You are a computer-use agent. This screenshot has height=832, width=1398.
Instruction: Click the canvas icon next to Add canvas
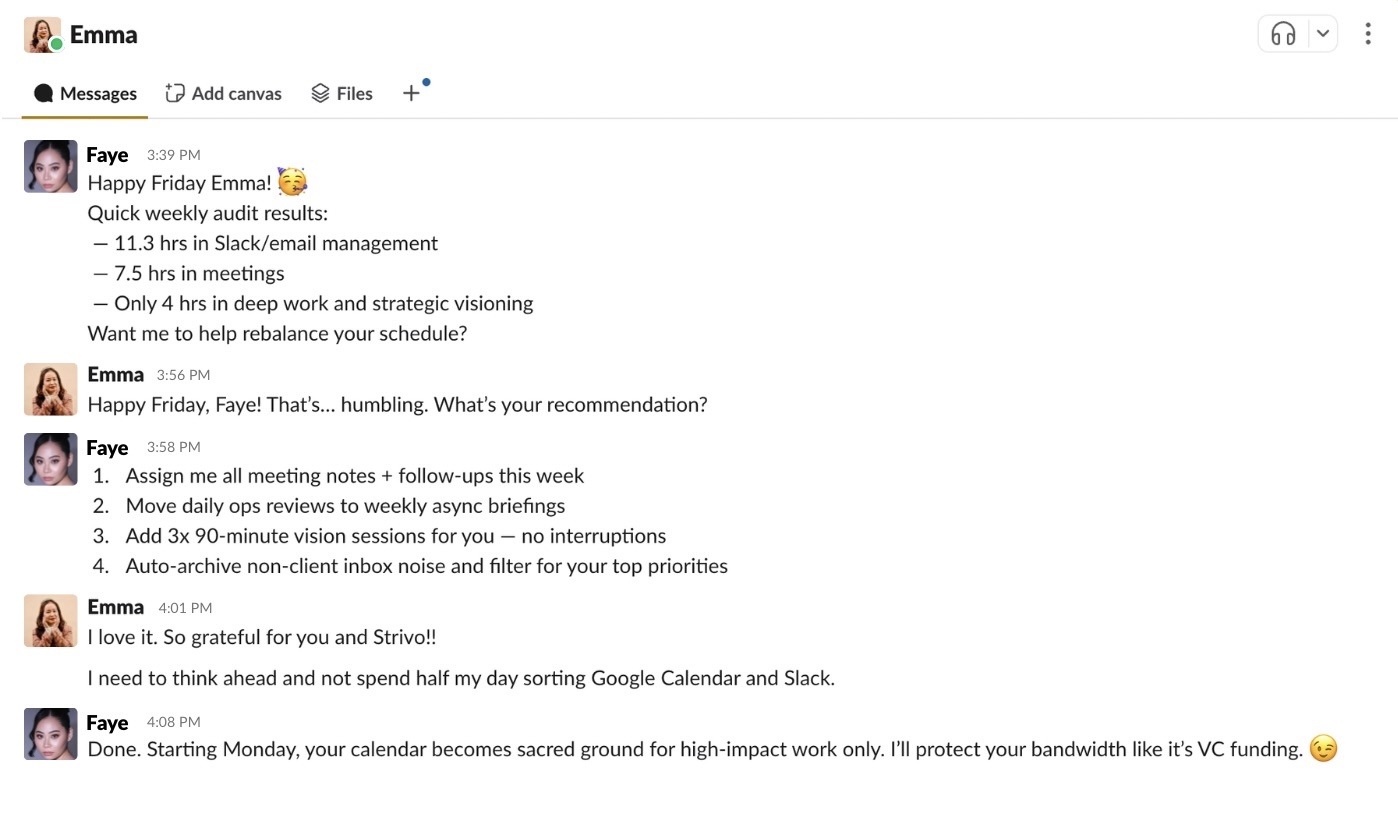pyautogui.click(x=175, y=94)
